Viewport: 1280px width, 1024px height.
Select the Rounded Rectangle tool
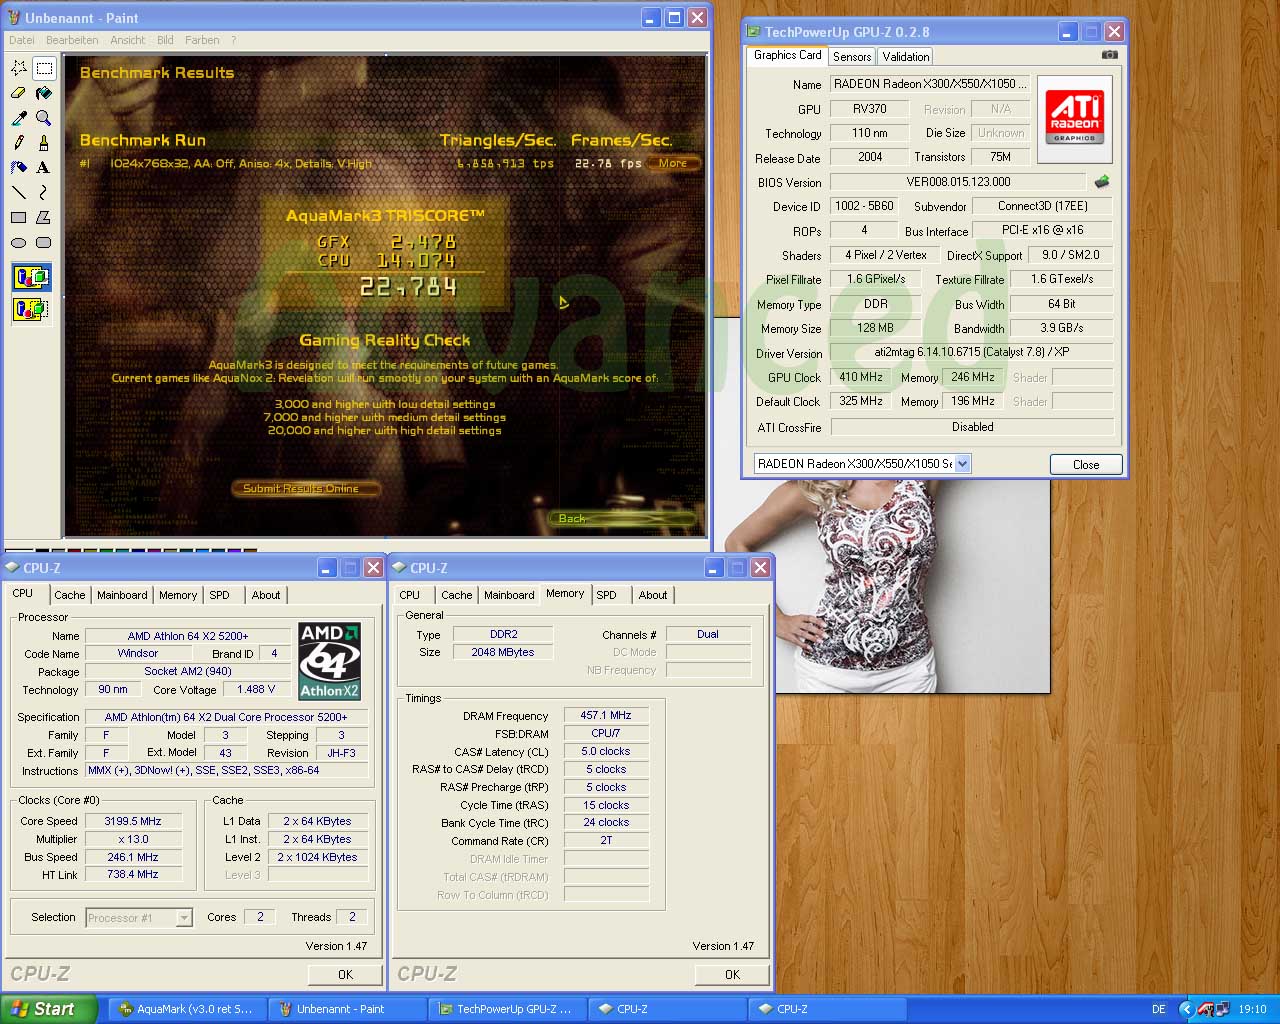tap(44, 243)
